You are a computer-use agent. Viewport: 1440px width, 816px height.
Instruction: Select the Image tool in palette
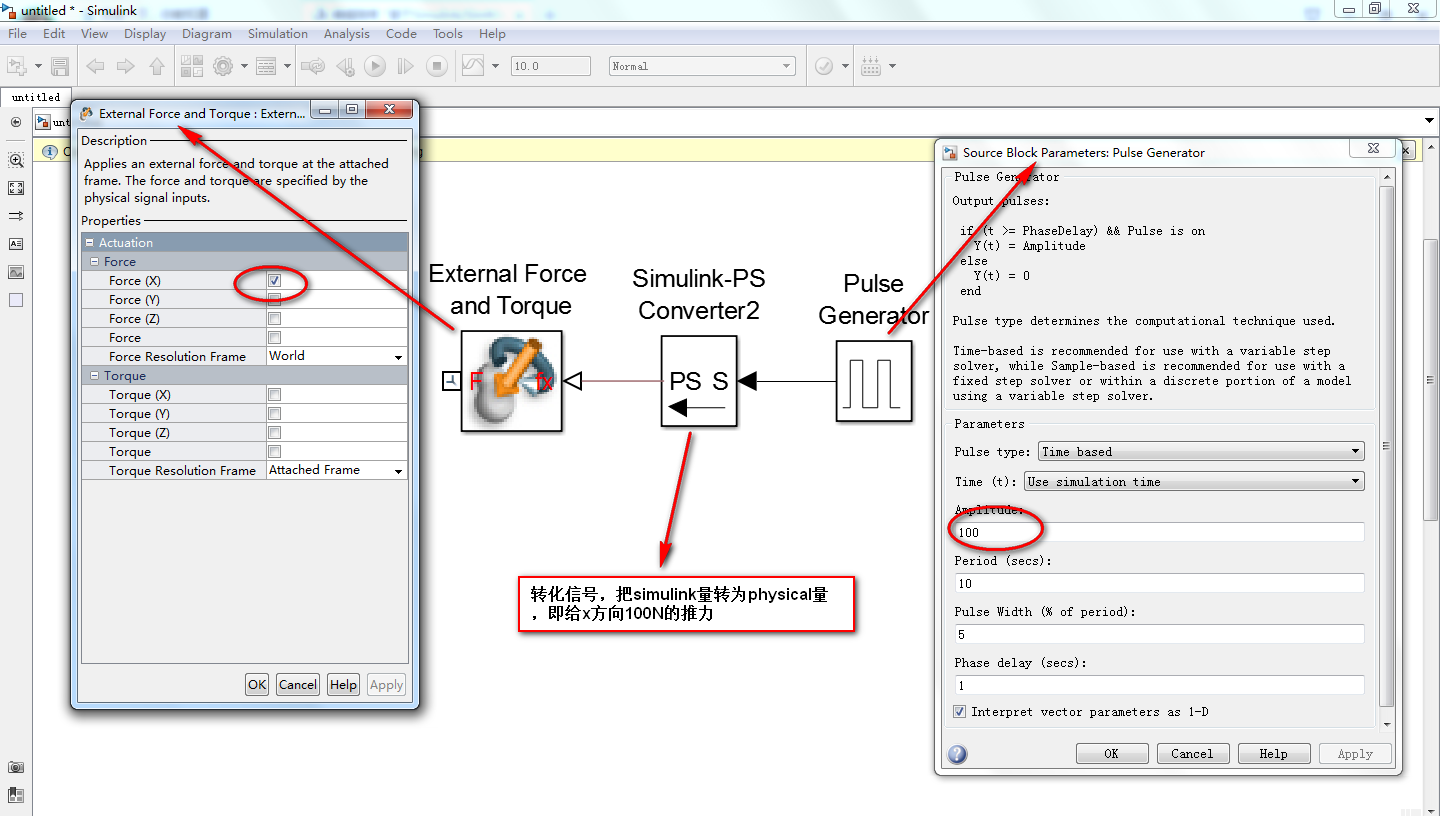[16, 272]
